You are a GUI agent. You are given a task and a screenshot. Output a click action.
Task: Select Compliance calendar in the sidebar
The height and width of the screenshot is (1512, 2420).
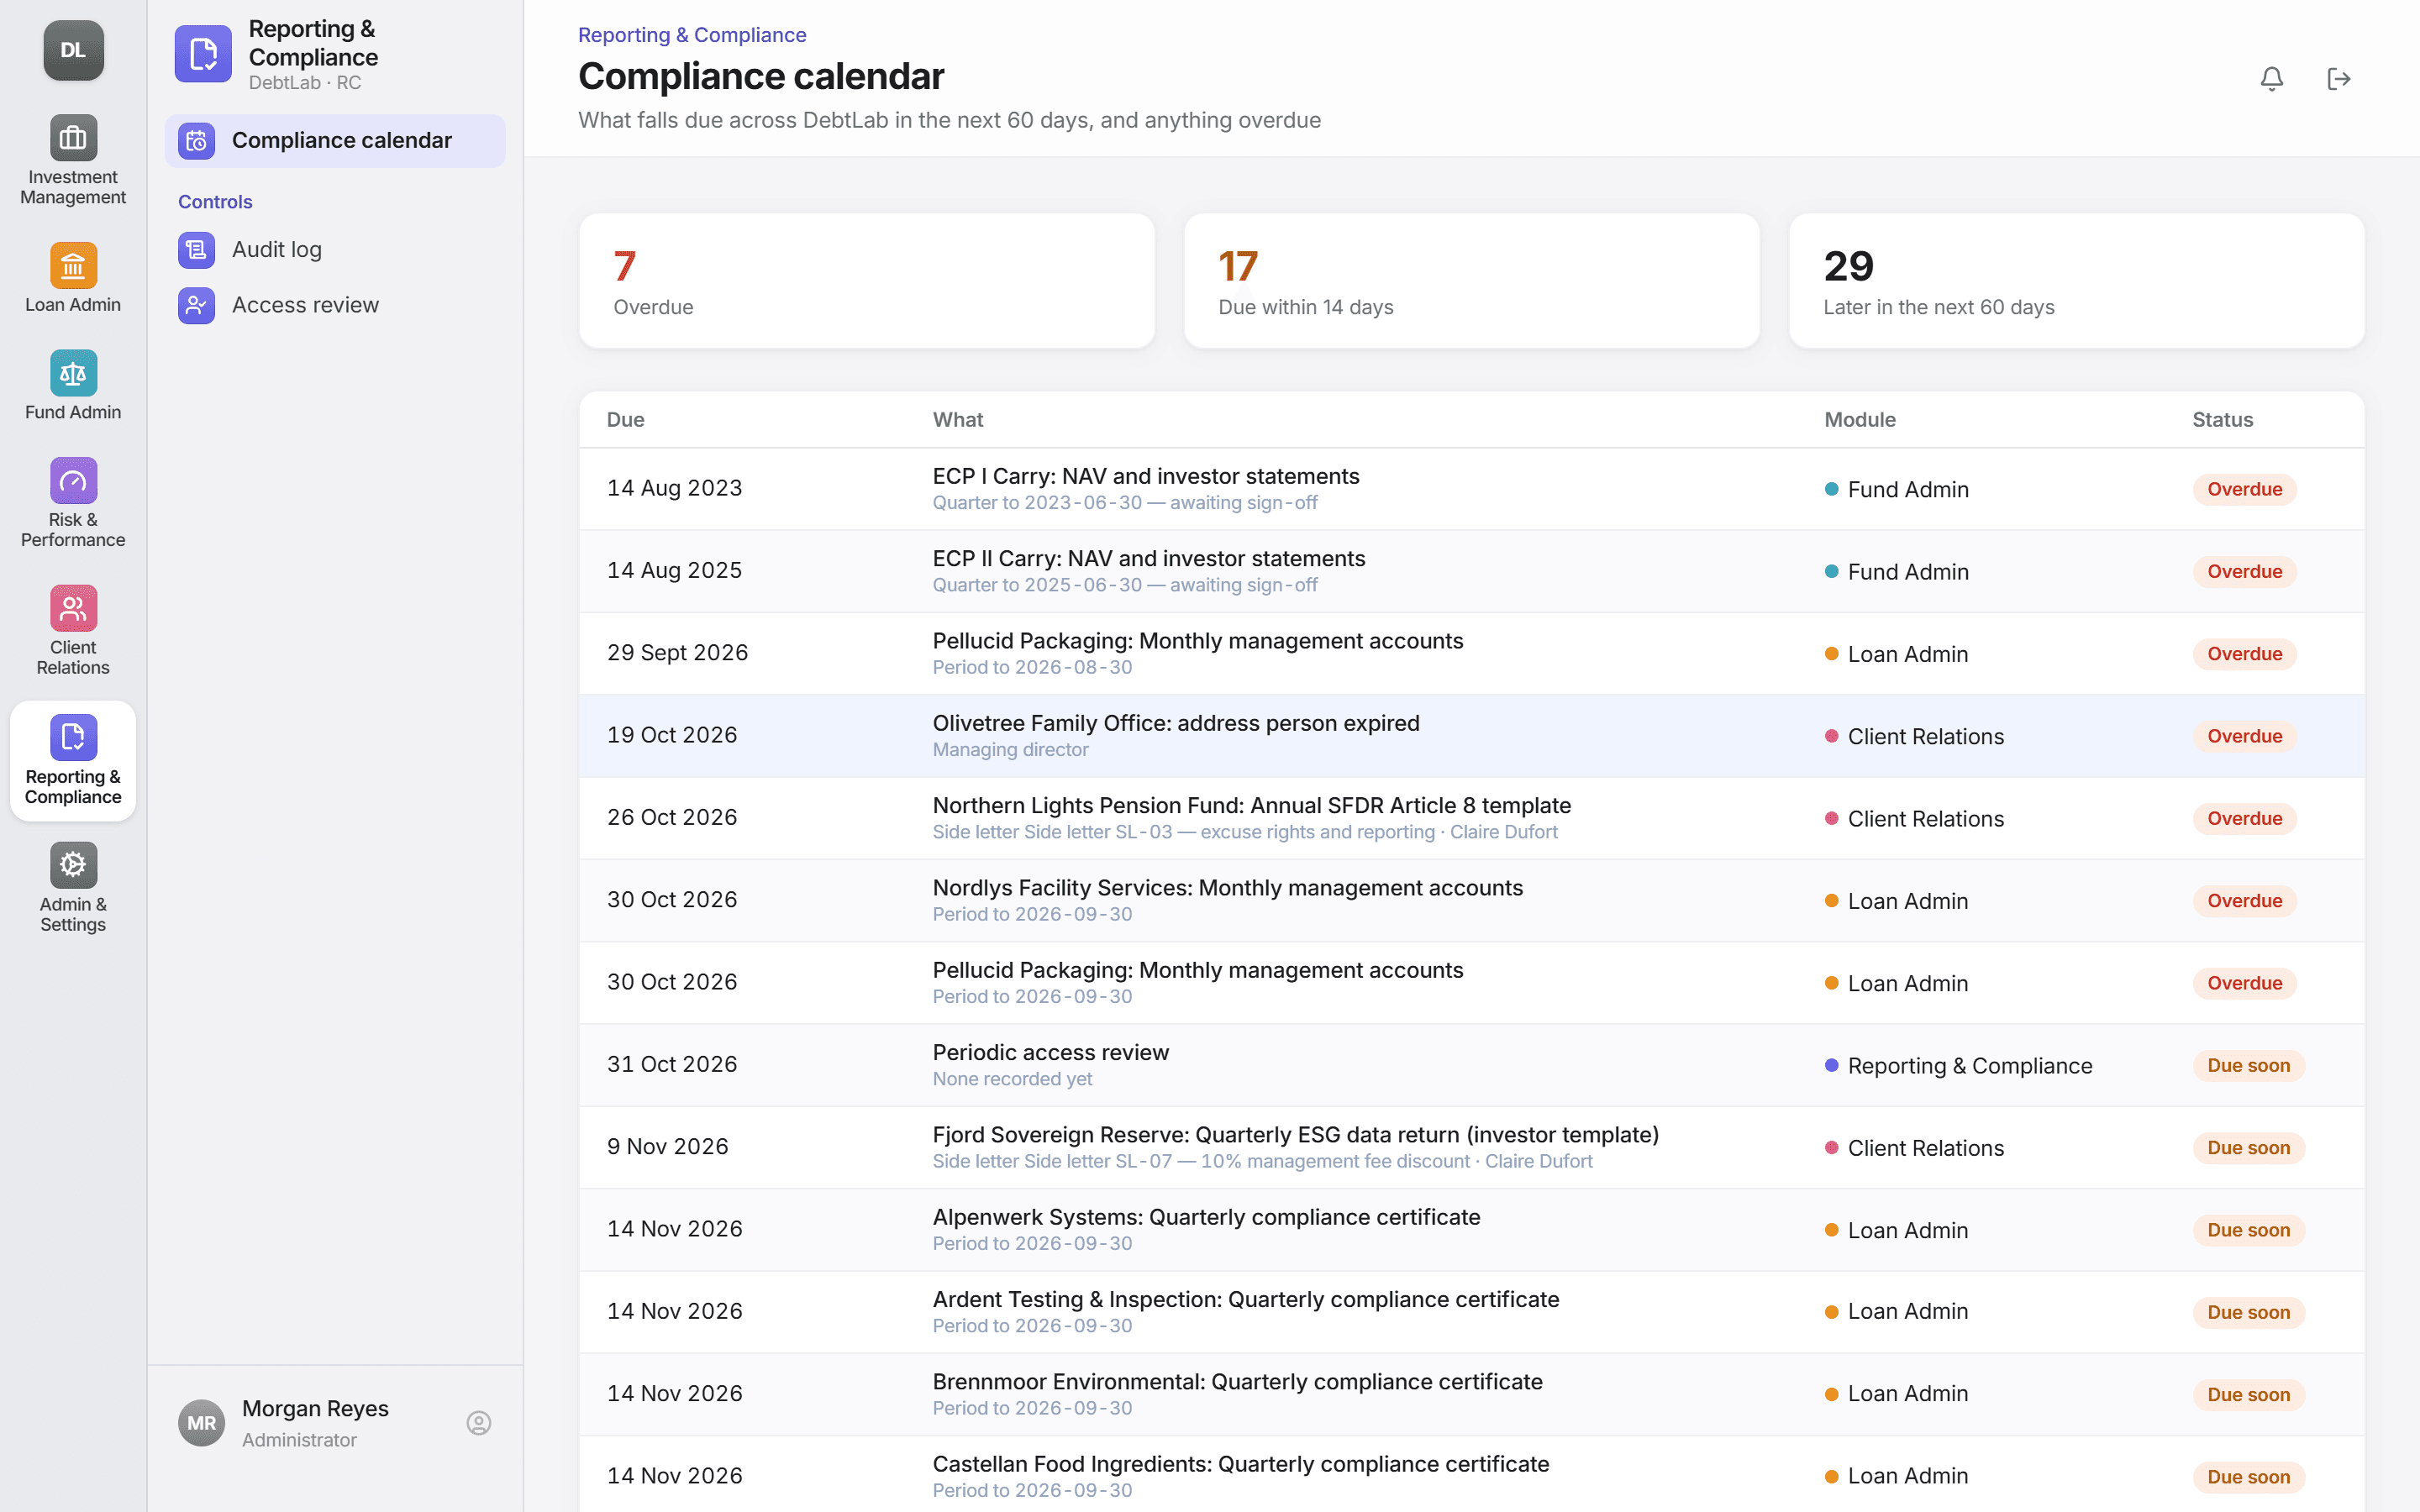pyautogui.click(x=335, y=141)
